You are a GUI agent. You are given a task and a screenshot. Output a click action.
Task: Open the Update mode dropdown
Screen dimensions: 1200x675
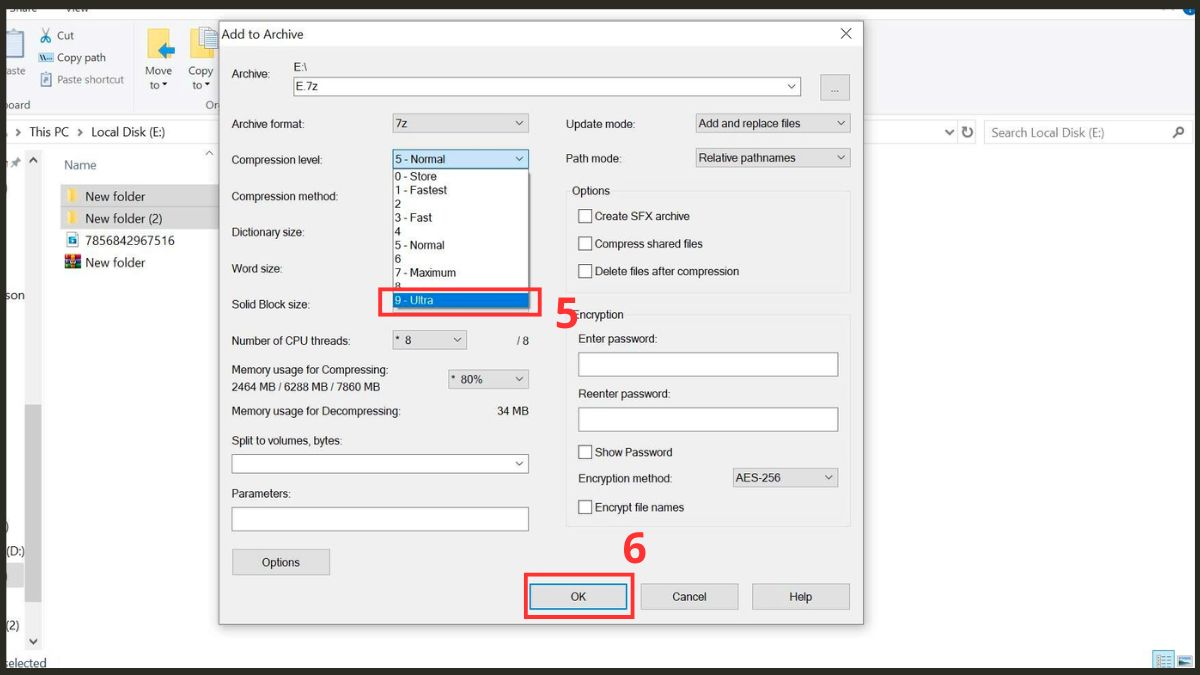click(772, 123)
